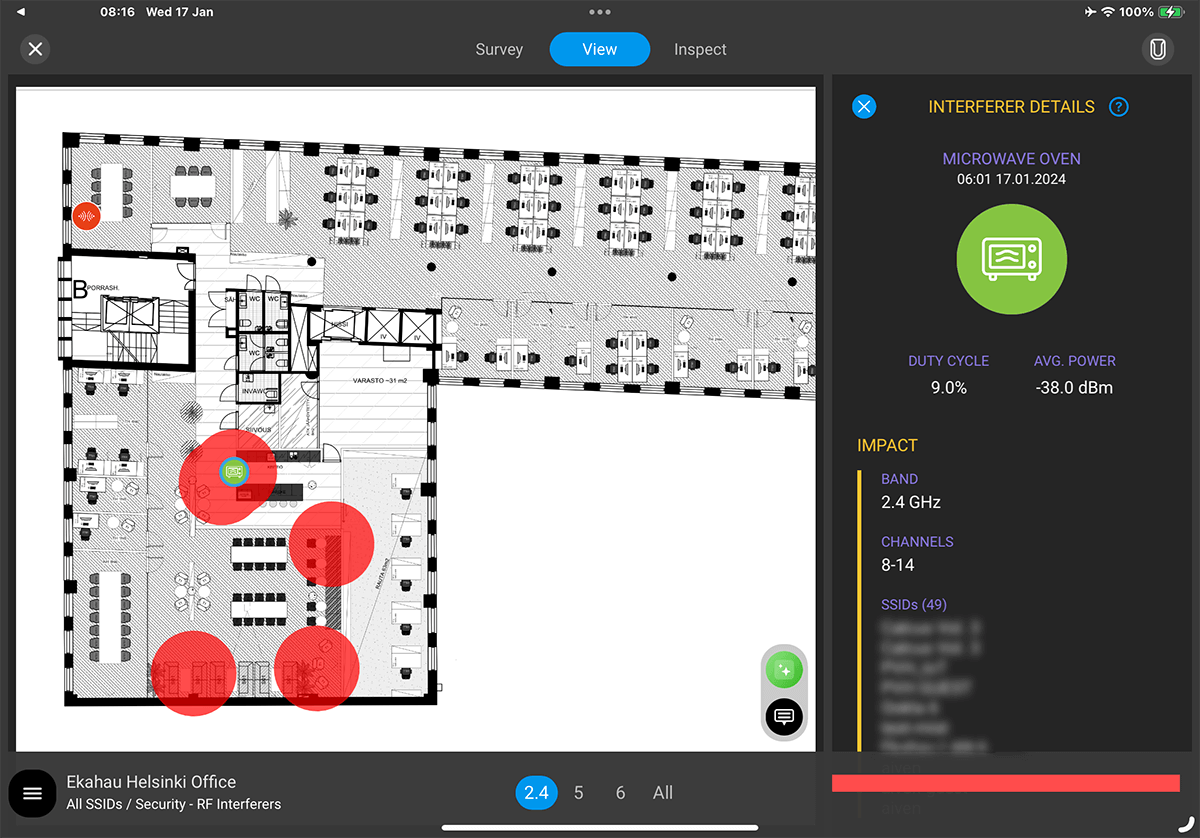Open the Survey tab
The width and height of the screenshot is (1200, 838).
click(x=499, y=49)
